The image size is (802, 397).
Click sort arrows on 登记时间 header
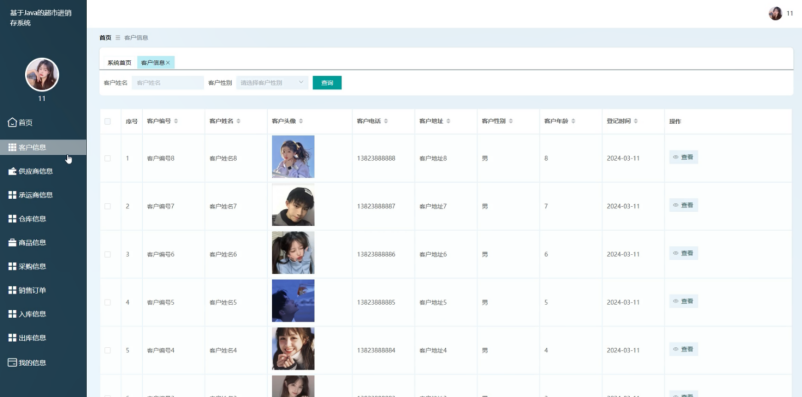(x=635, y=121)
